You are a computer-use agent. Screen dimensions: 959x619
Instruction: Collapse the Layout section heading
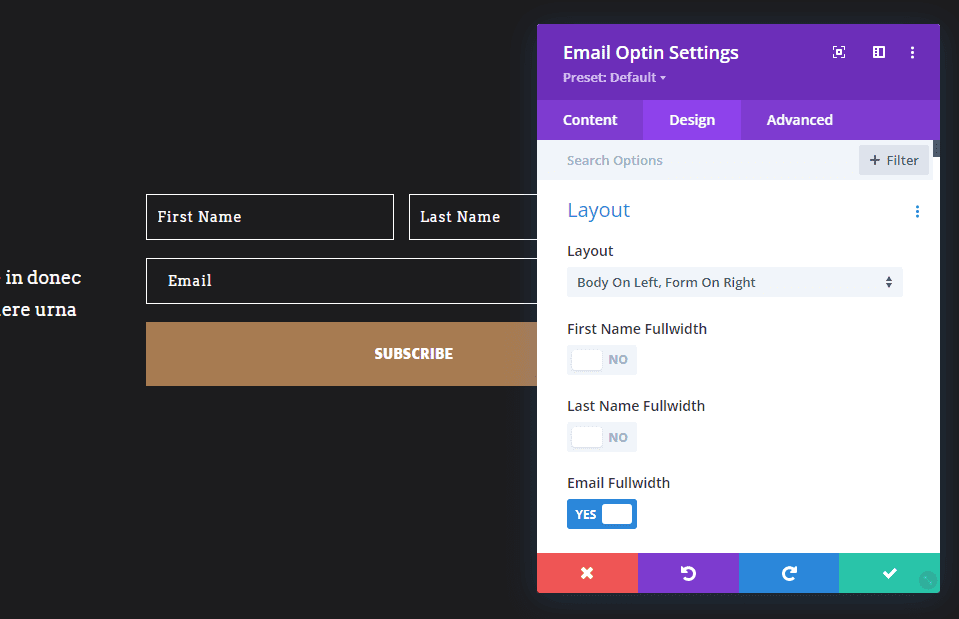(598, 210)
